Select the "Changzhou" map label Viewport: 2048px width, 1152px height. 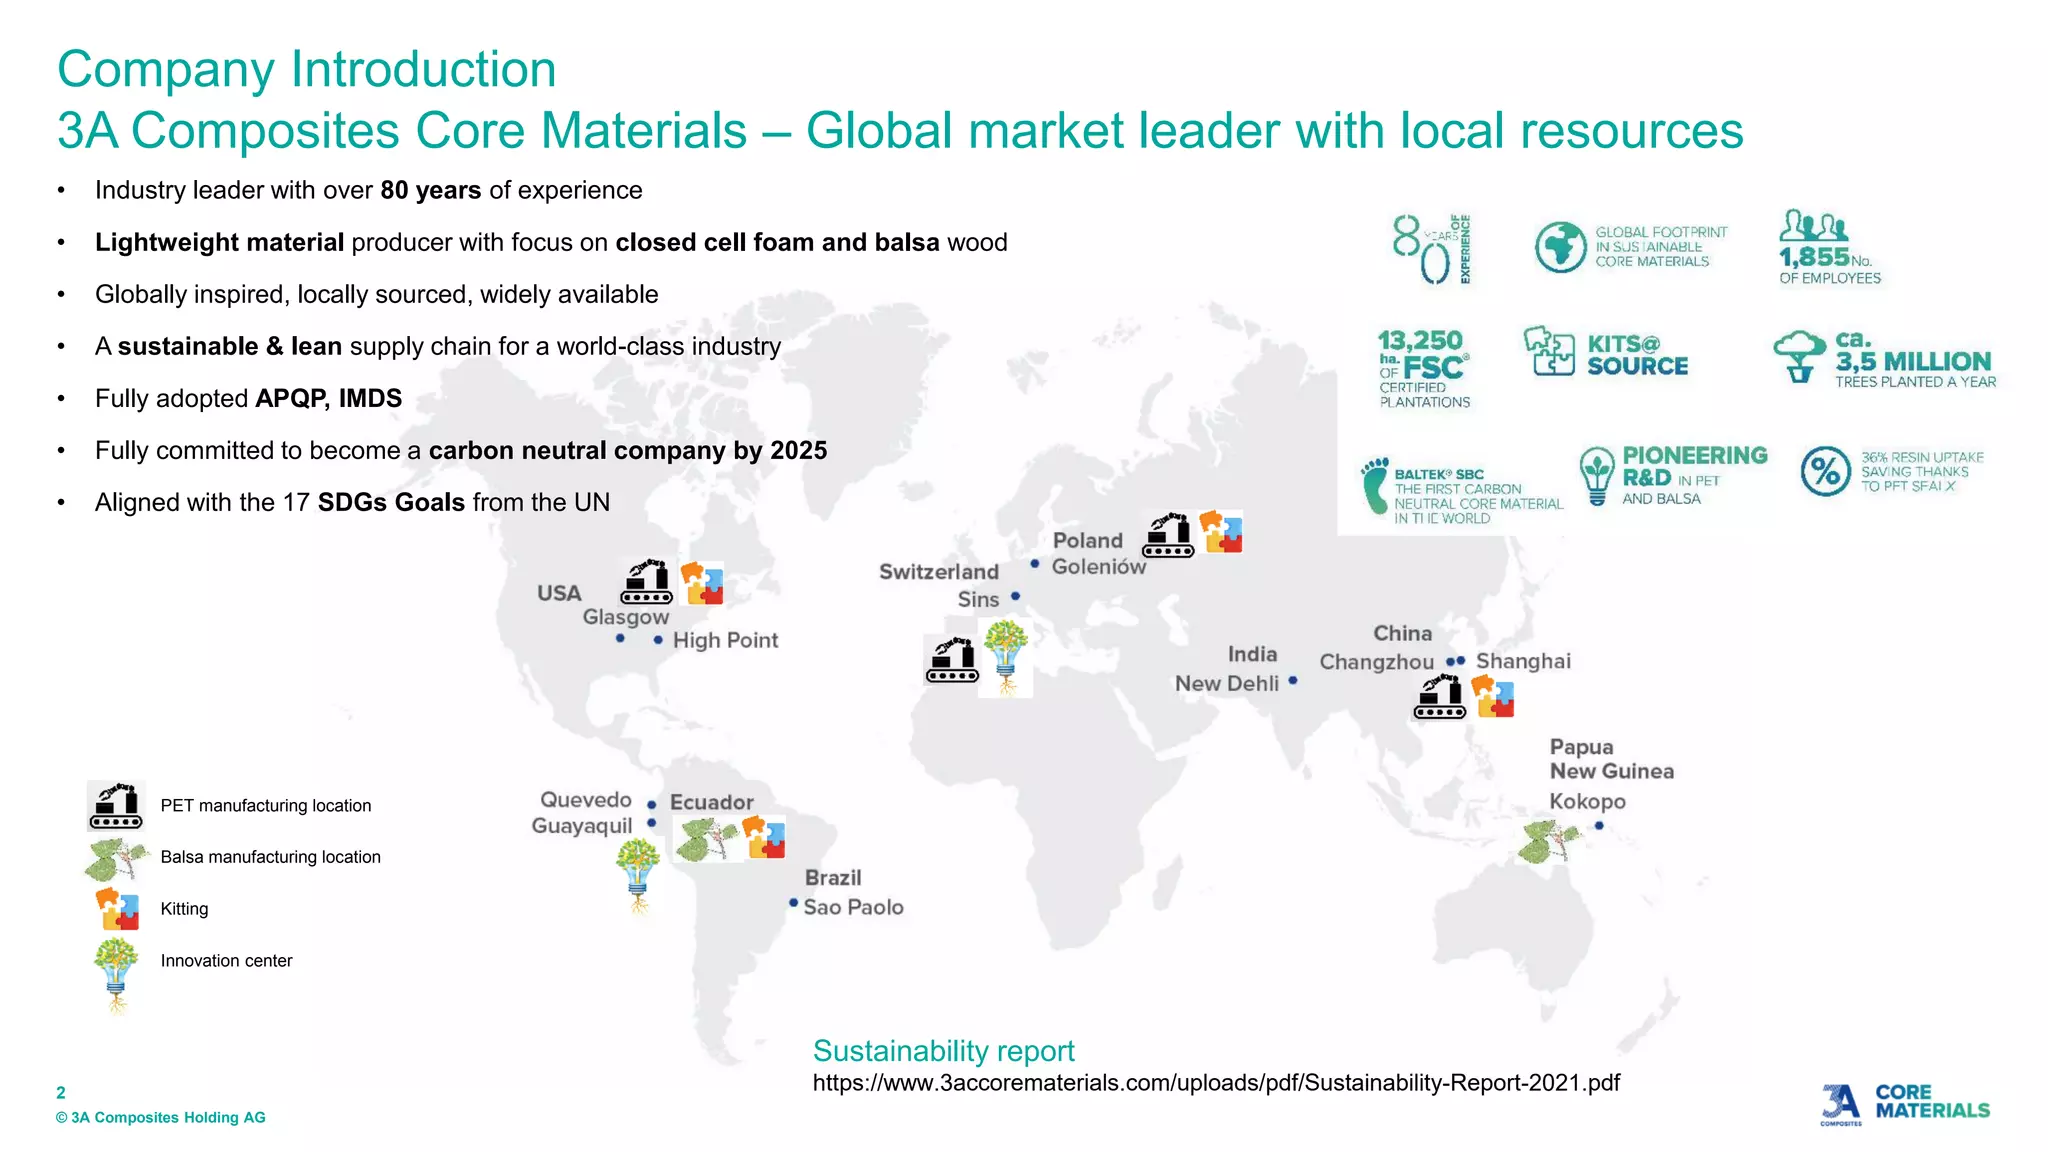pos(1376,662)
